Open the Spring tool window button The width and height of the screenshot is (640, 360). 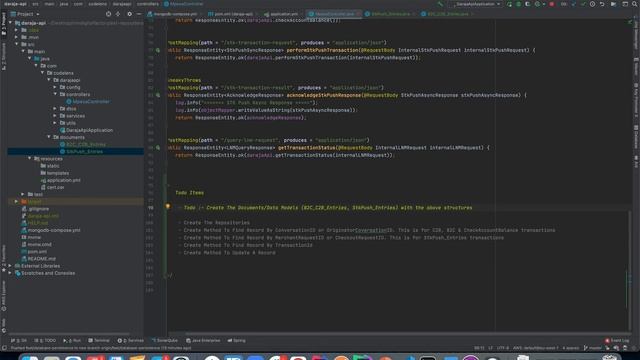[x=236, y=340]
